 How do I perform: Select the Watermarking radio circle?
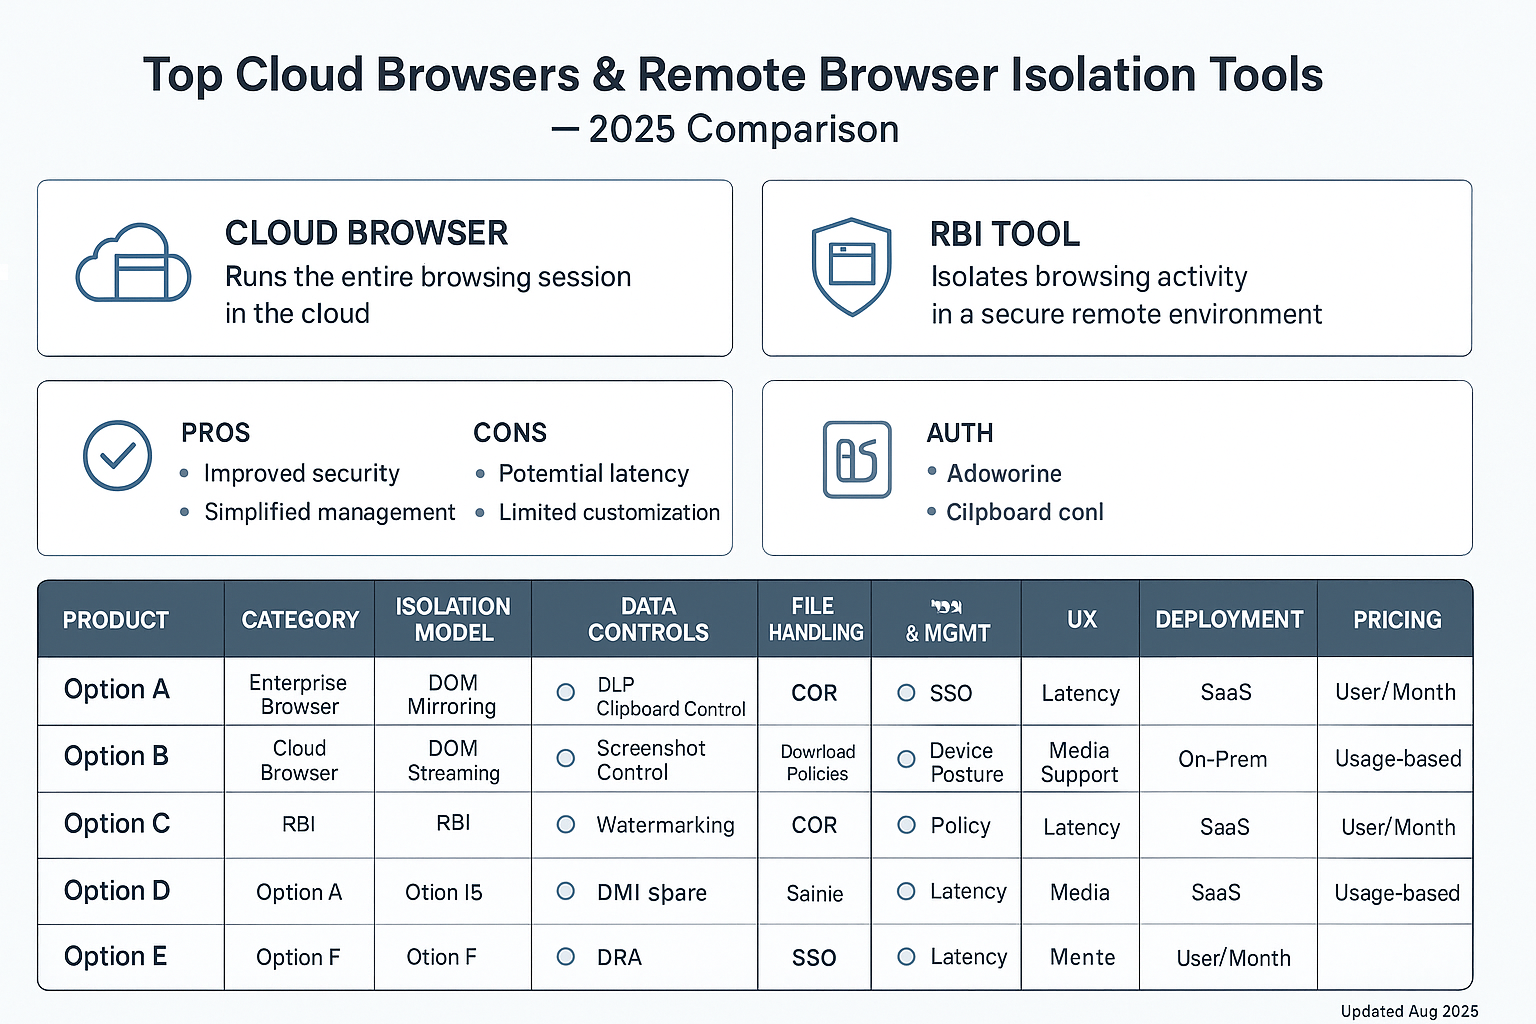[x=565, y=825]
